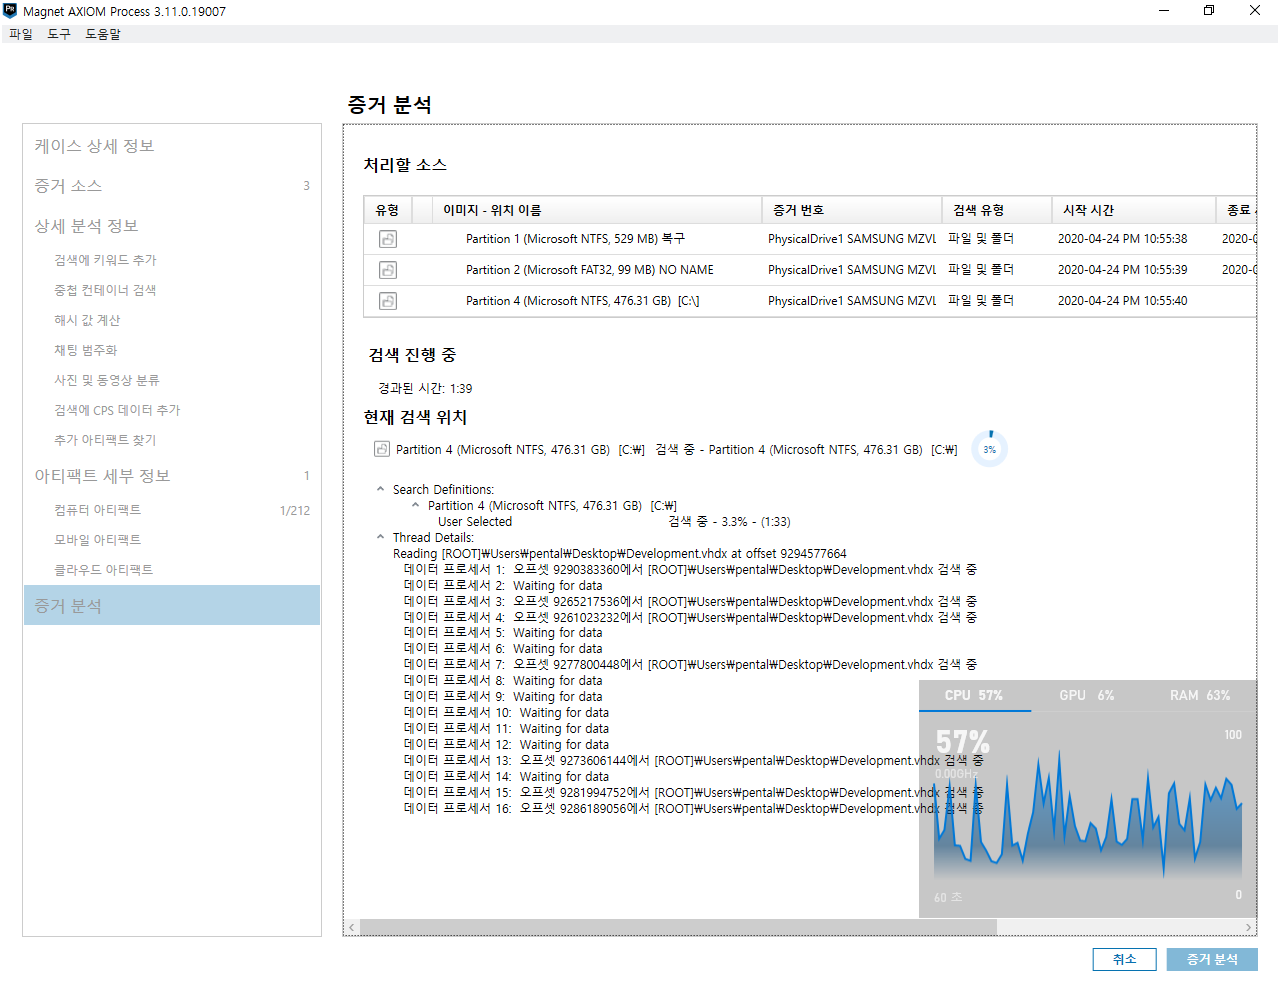This screenshot has height=984, width=1280.
Task: Click the right scroll arrow of horizontal scrollbar
Action: pos(1248,927)
